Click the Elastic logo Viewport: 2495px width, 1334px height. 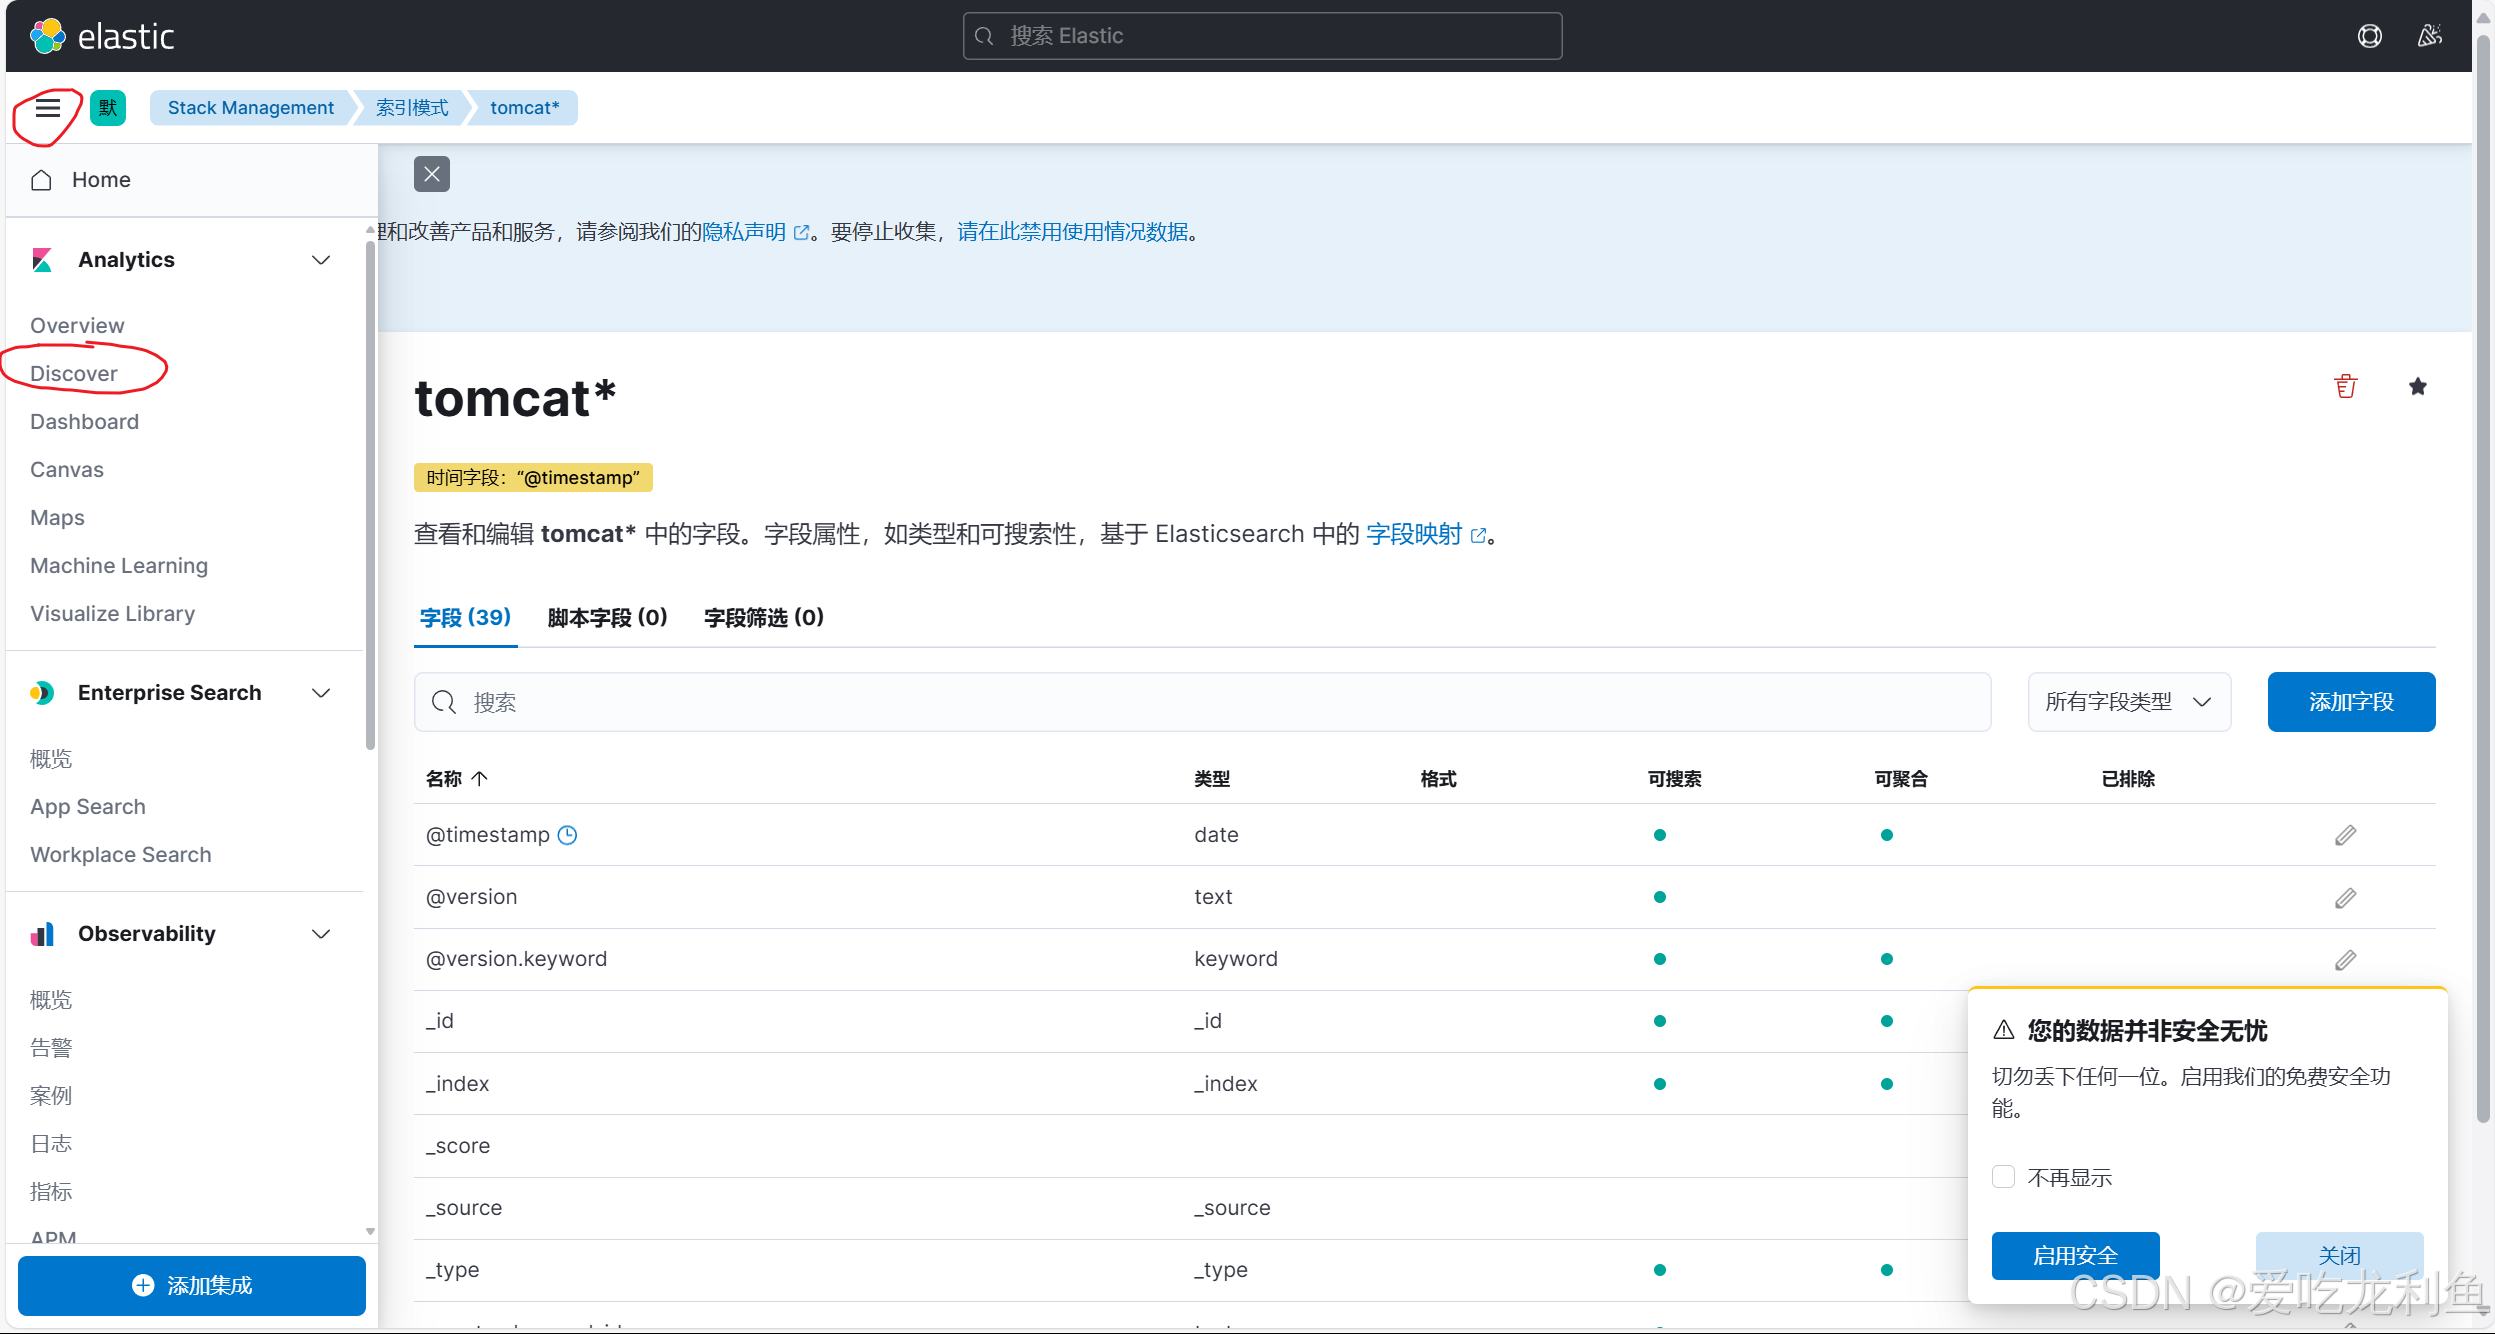102,36
